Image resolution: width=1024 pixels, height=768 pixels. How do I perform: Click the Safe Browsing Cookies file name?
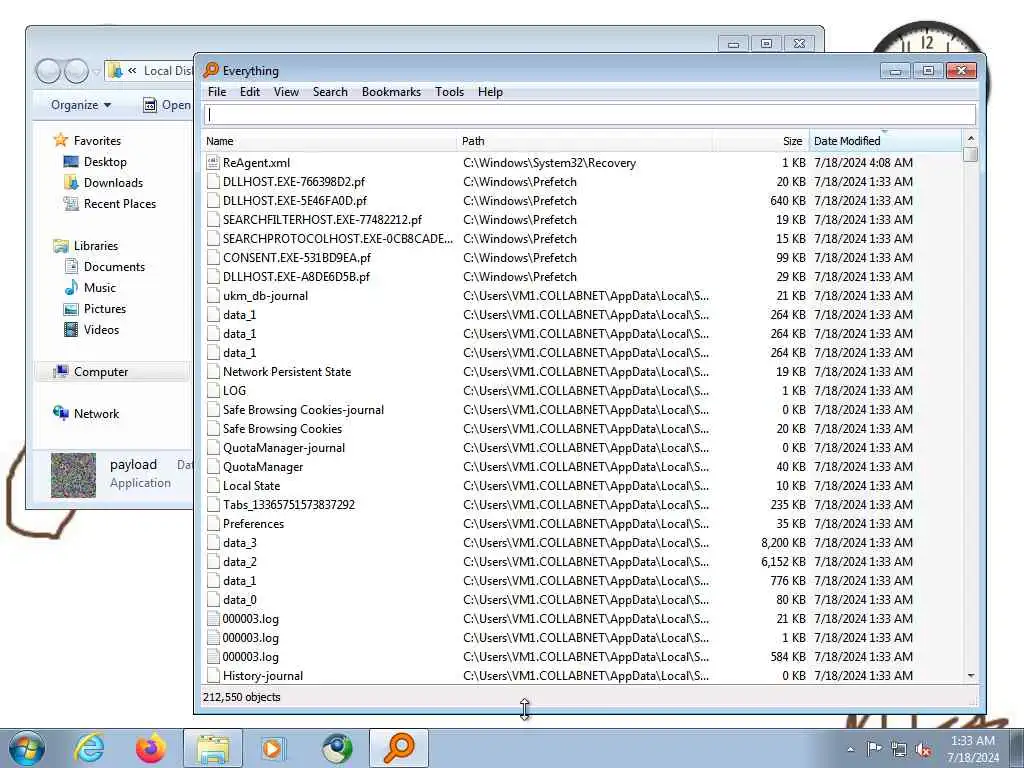(x=282, y=429)
